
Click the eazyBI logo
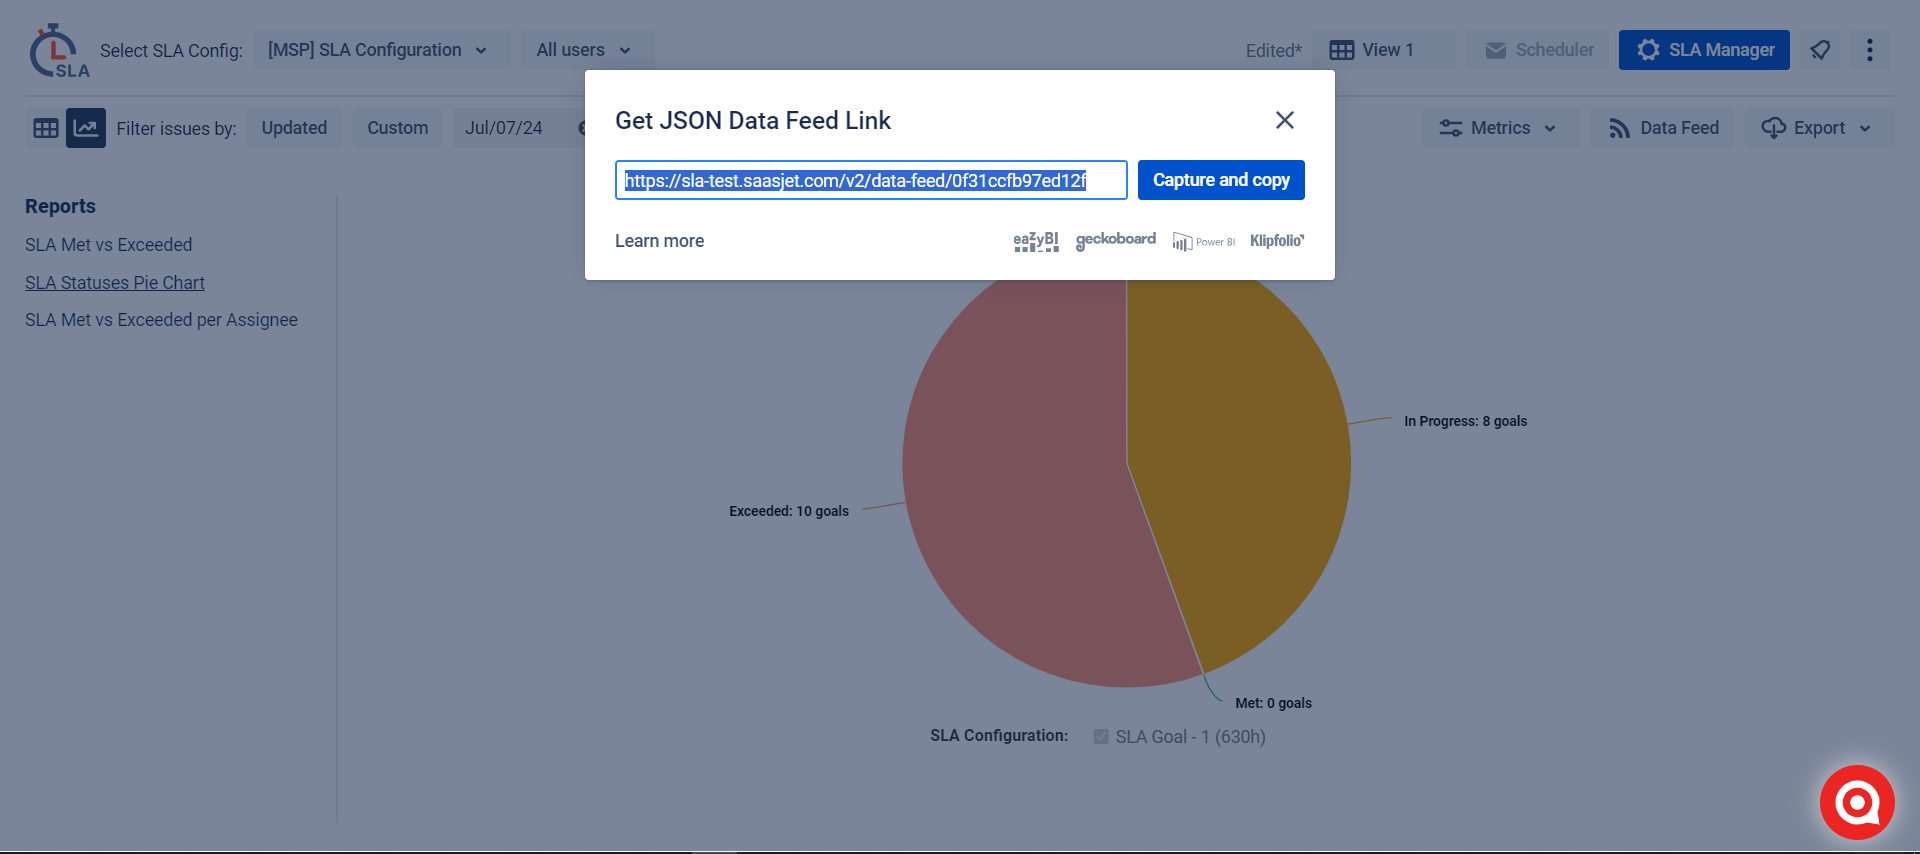(x=1035, y=241)
